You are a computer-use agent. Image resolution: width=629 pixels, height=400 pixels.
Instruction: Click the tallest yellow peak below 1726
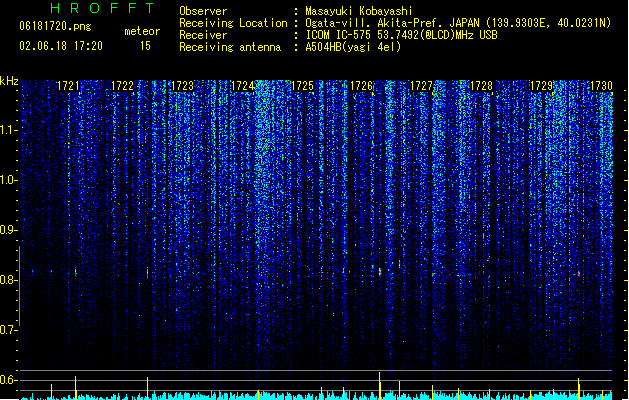point(379,385)
